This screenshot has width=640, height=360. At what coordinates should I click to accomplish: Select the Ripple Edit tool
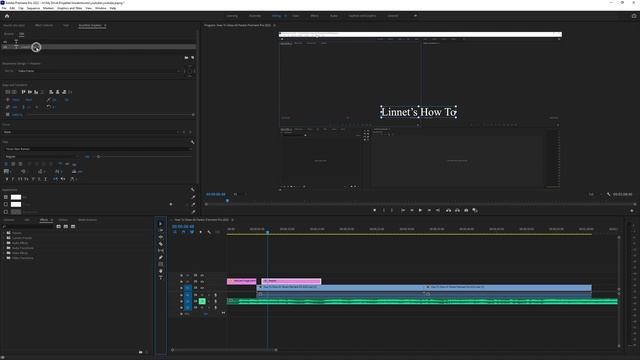(160, 237)
